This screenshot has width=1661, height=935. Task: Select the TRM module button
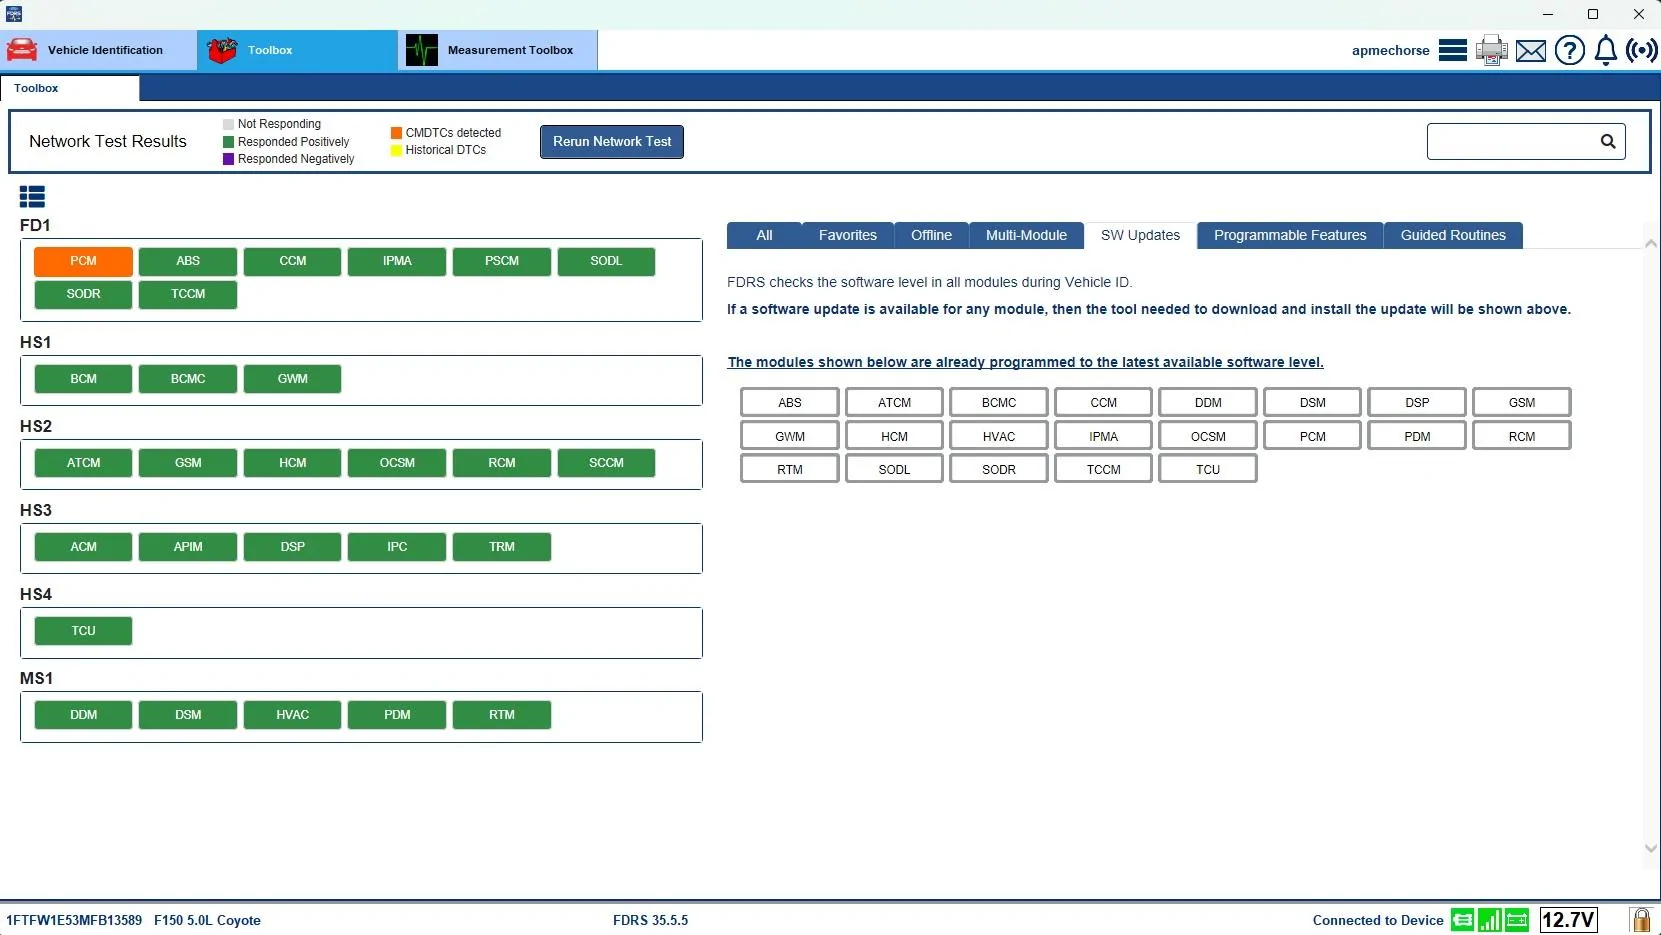click(x=502, y=547)
